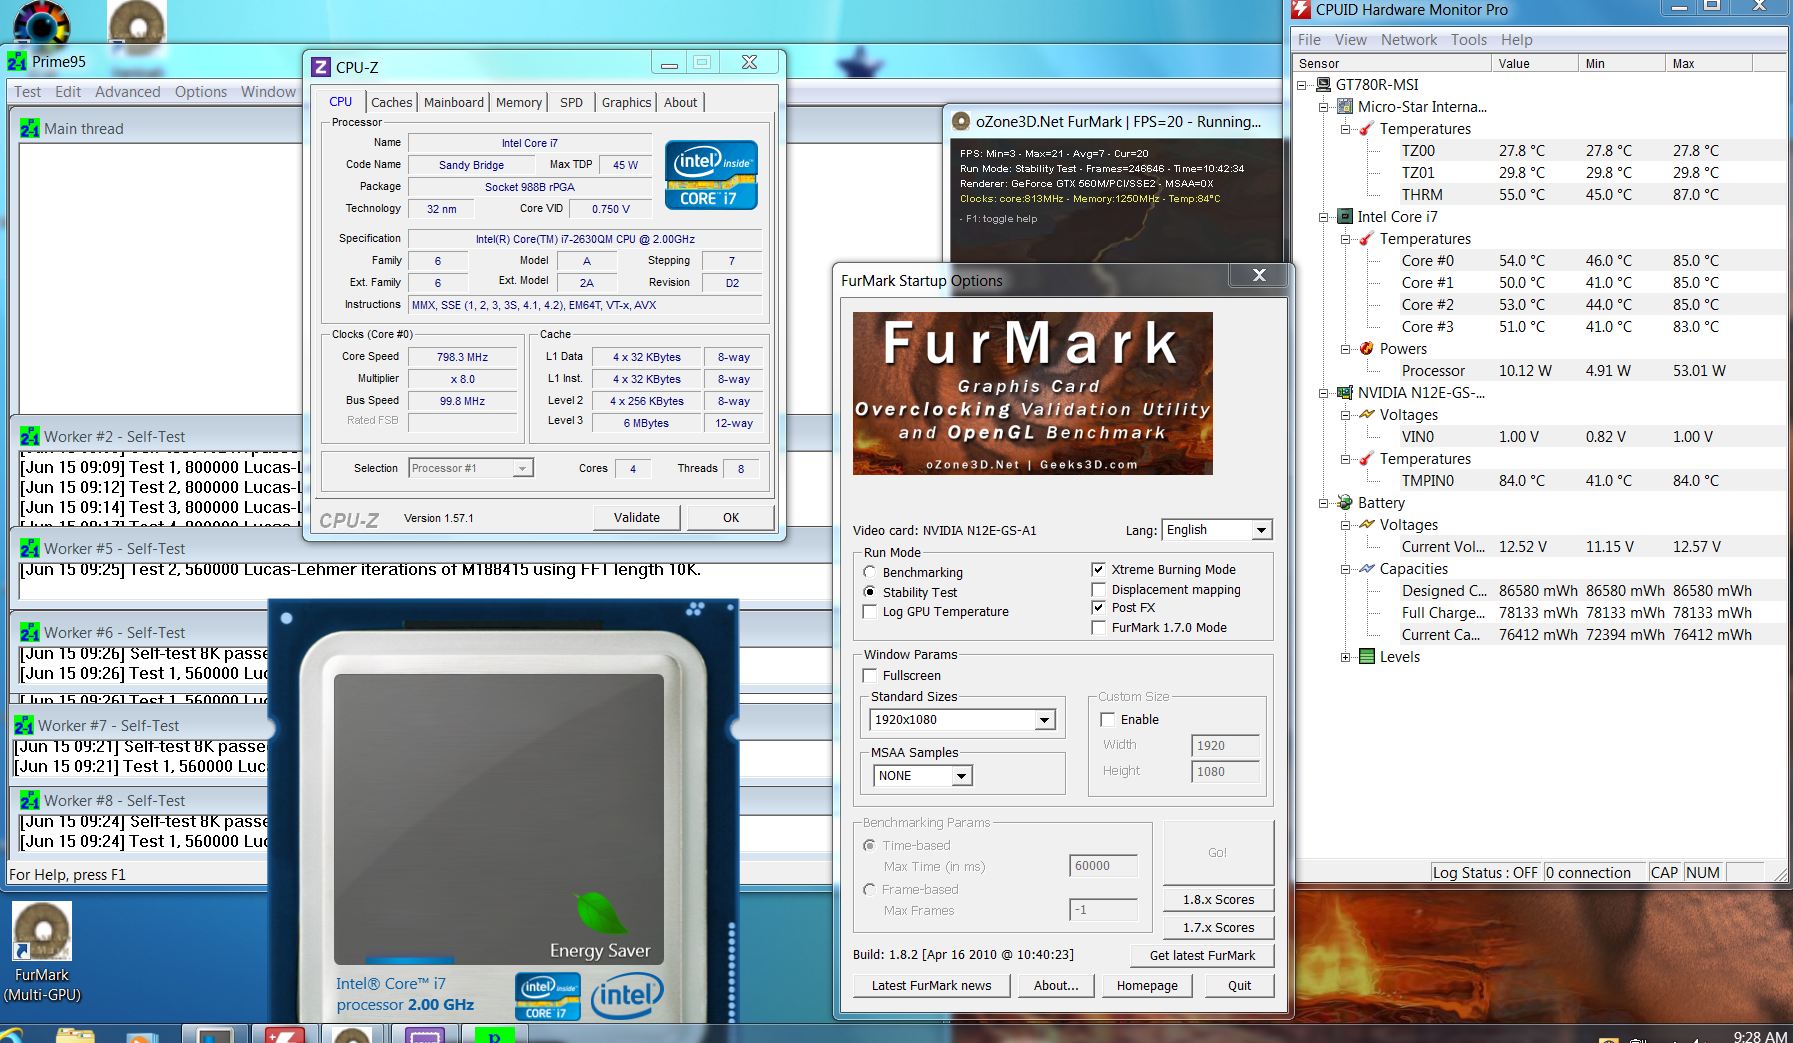Viewport: 1793px width, 1043px height.
Task: Open the Lang dropdown set to English
Action: point(1216,530)
